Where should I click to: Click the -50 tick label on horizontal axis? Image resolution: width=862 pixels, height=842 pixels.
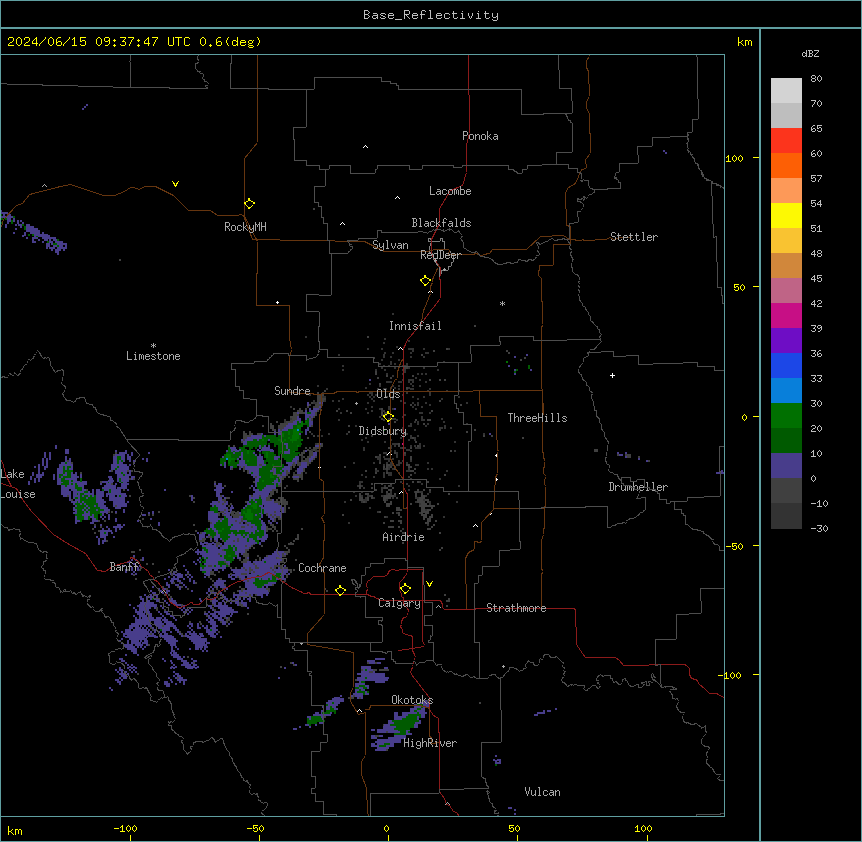point(255,828)
